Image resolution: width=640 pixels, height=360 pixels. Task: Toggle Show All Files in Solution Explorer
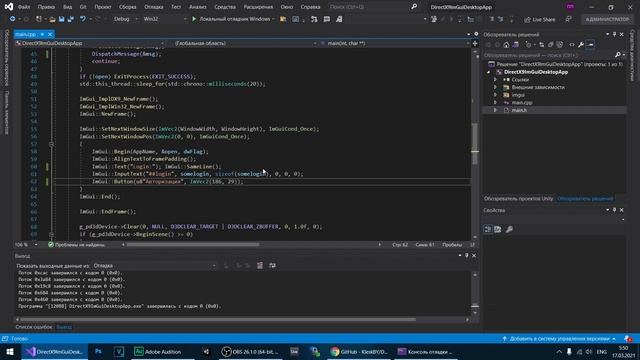tap(560, 45)
